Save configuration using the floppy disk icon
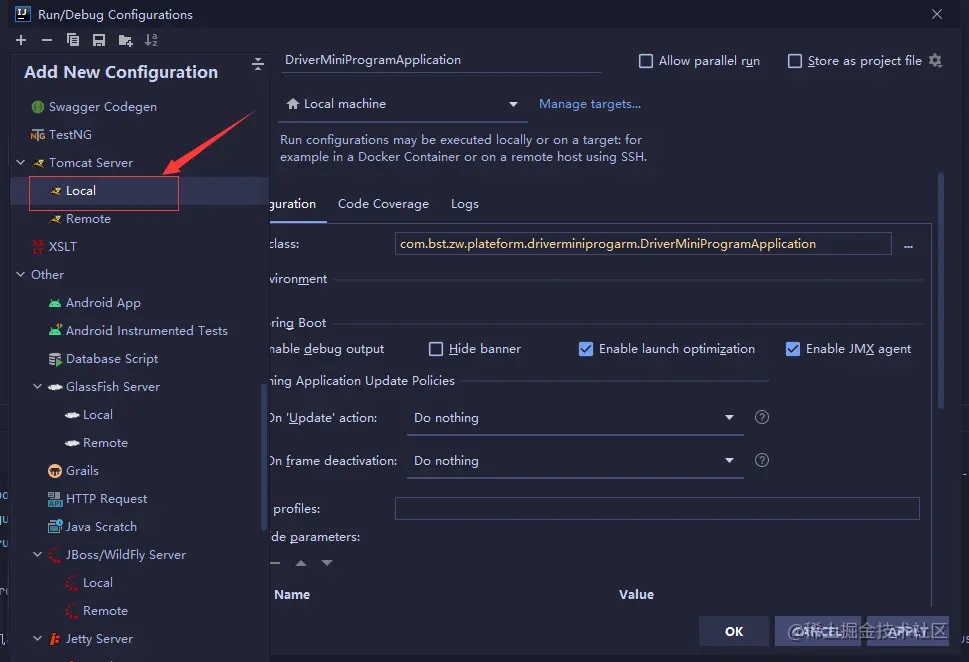This screenshot has width=969, height=662. (x=99, y=40)
